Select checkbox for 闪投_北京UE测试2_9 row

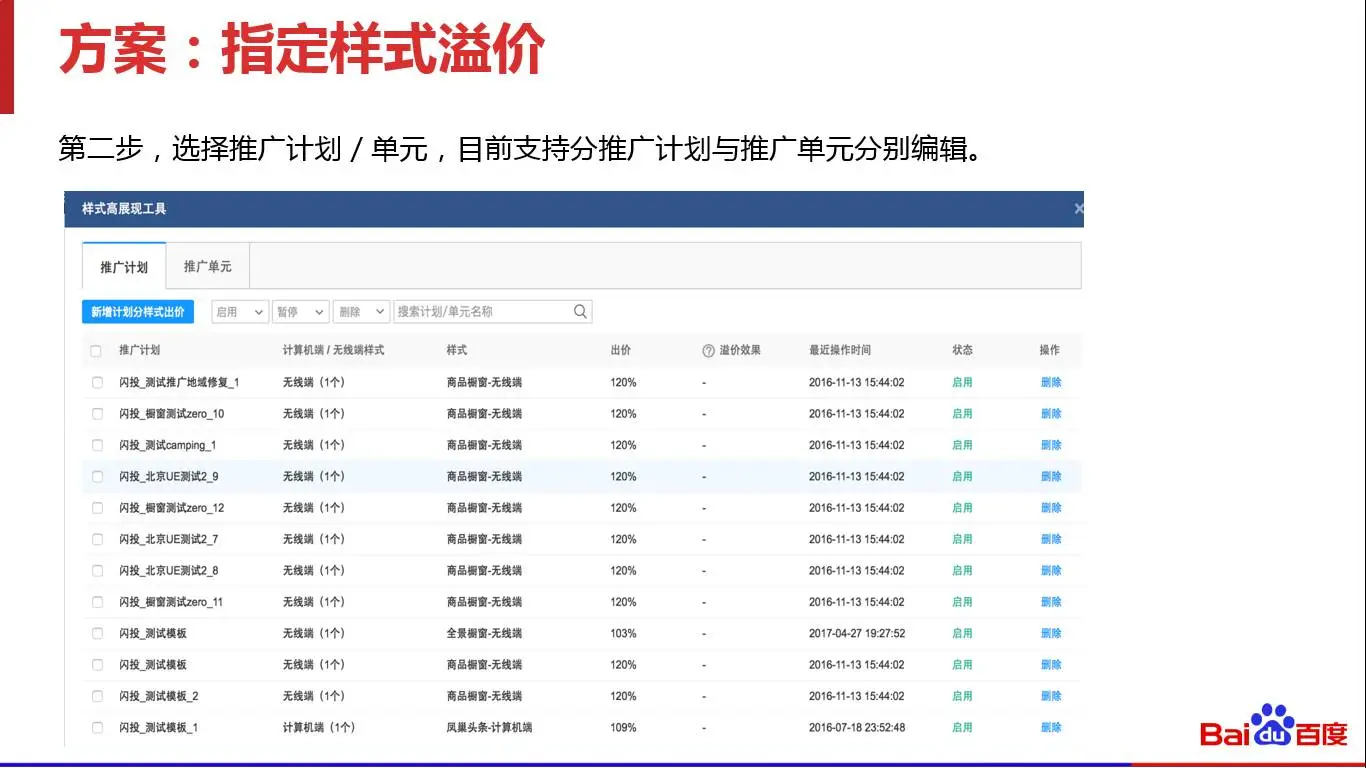click(x=97, y=477)
